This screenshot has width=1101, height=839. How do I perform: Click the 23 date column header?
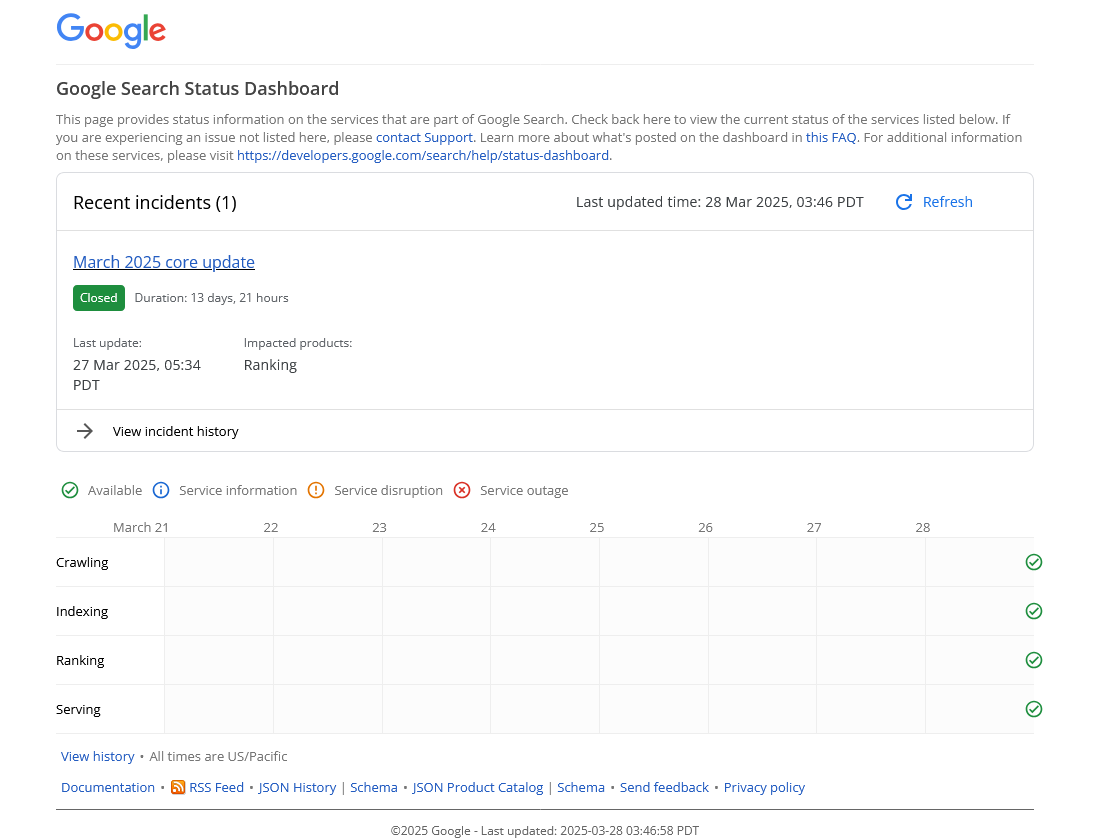coord(379,527)
